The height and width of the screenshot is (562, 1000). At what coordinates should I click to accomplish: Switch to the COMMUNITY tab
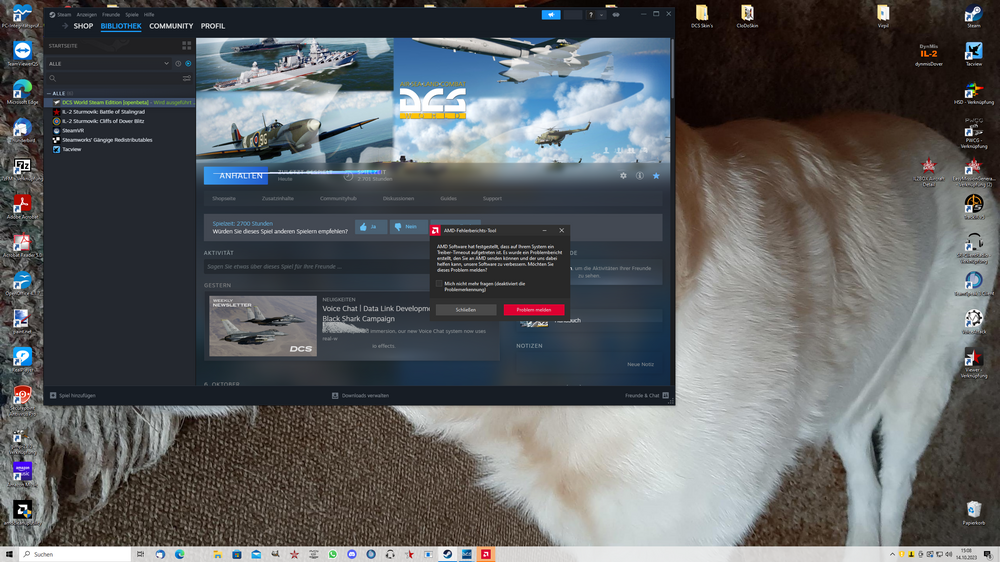pos(171,26)
